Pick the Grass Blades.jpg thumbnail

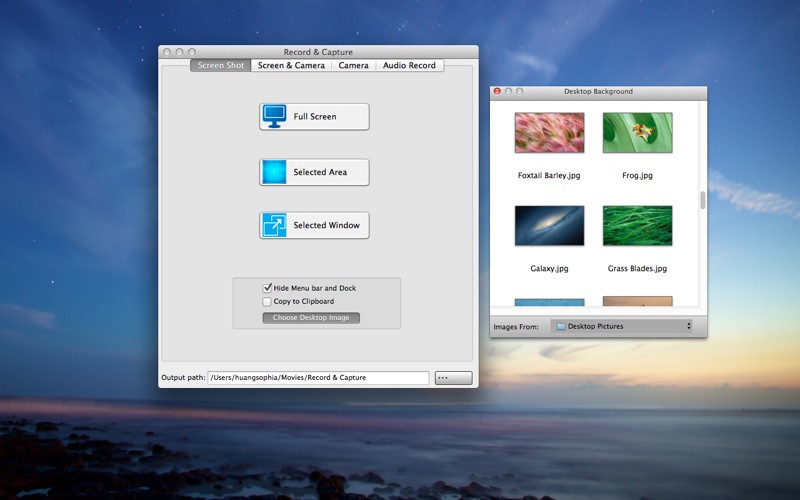coord(637,226)
